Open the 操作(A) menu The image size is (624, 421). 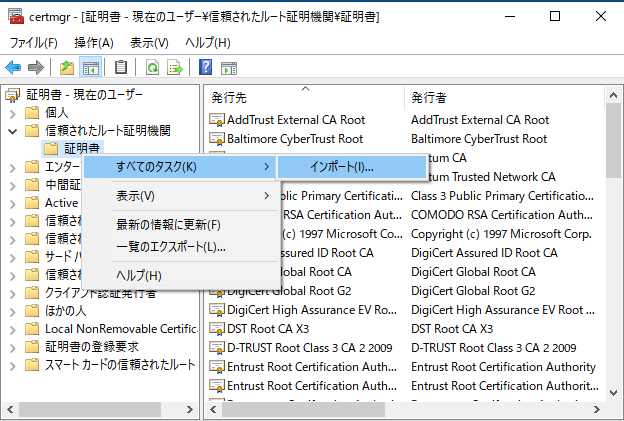[x=94, y=43]
